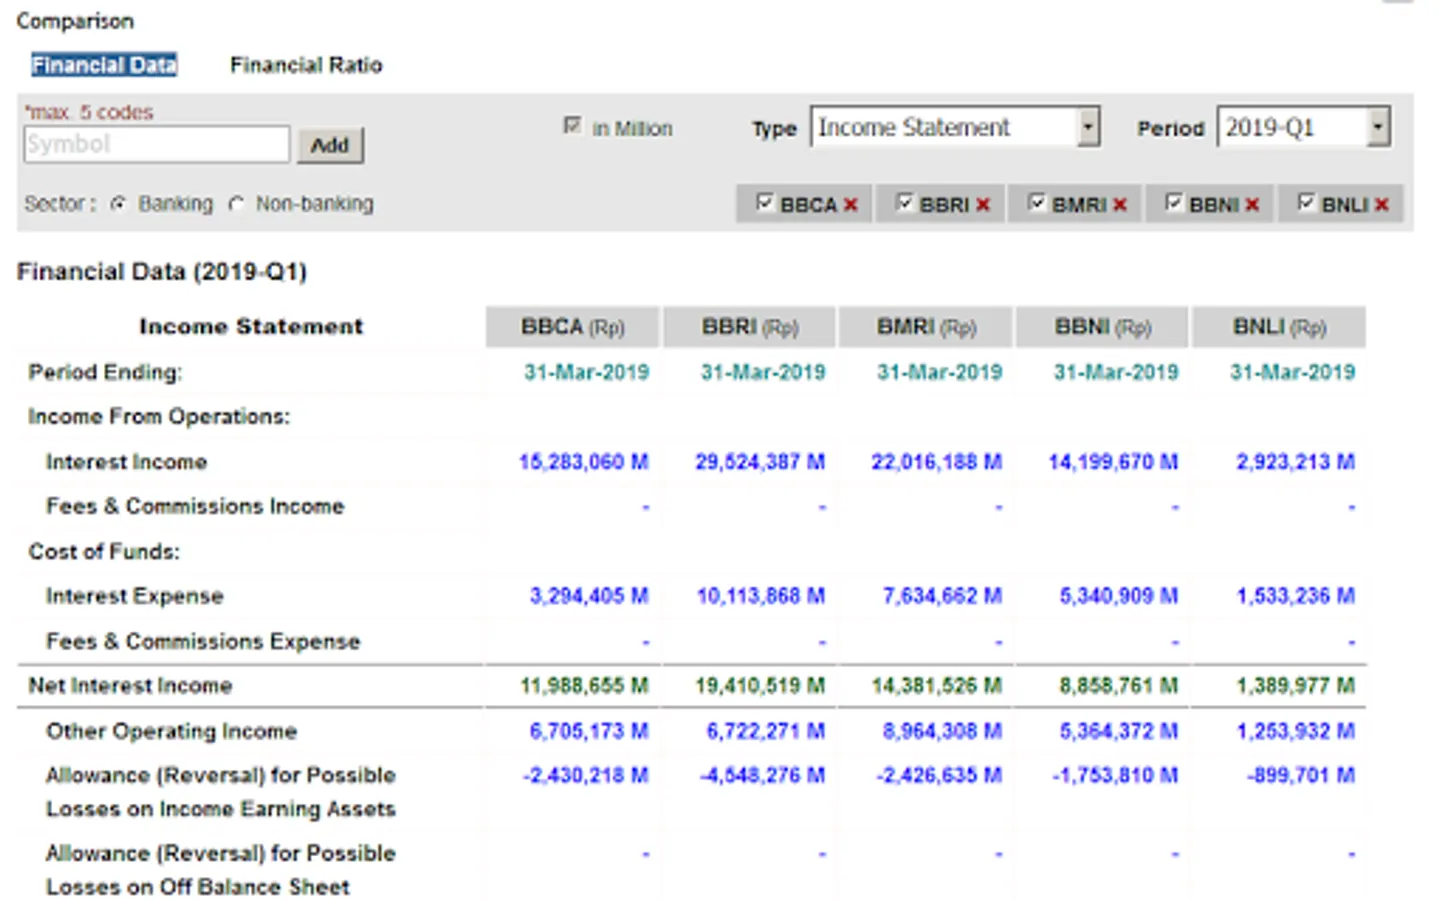The height and width of the screenshot is (900, 1445).
Task: Remove BBRI using its red X icon
Action: [x=983, y=205]
